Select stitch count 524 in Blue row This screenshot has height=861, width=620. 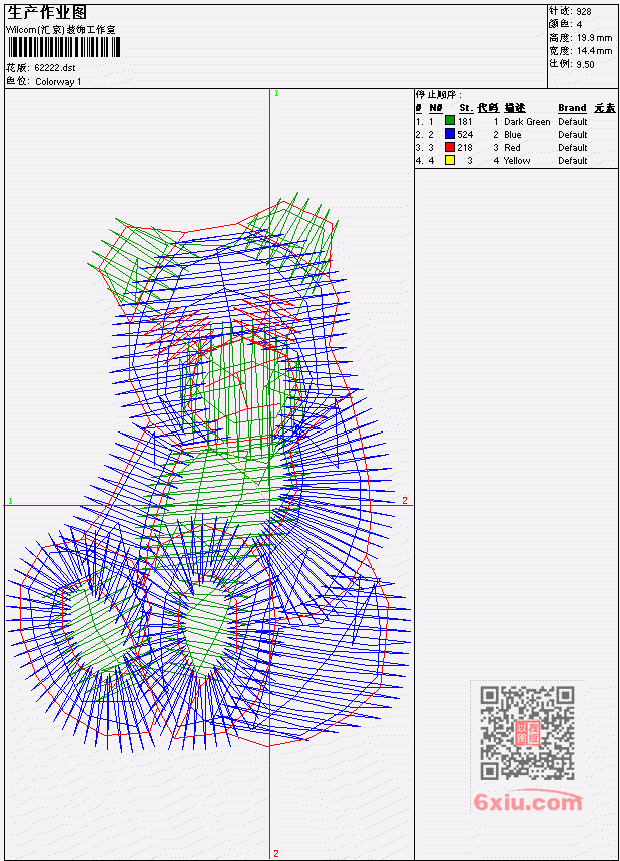click(x=465, y=135)
